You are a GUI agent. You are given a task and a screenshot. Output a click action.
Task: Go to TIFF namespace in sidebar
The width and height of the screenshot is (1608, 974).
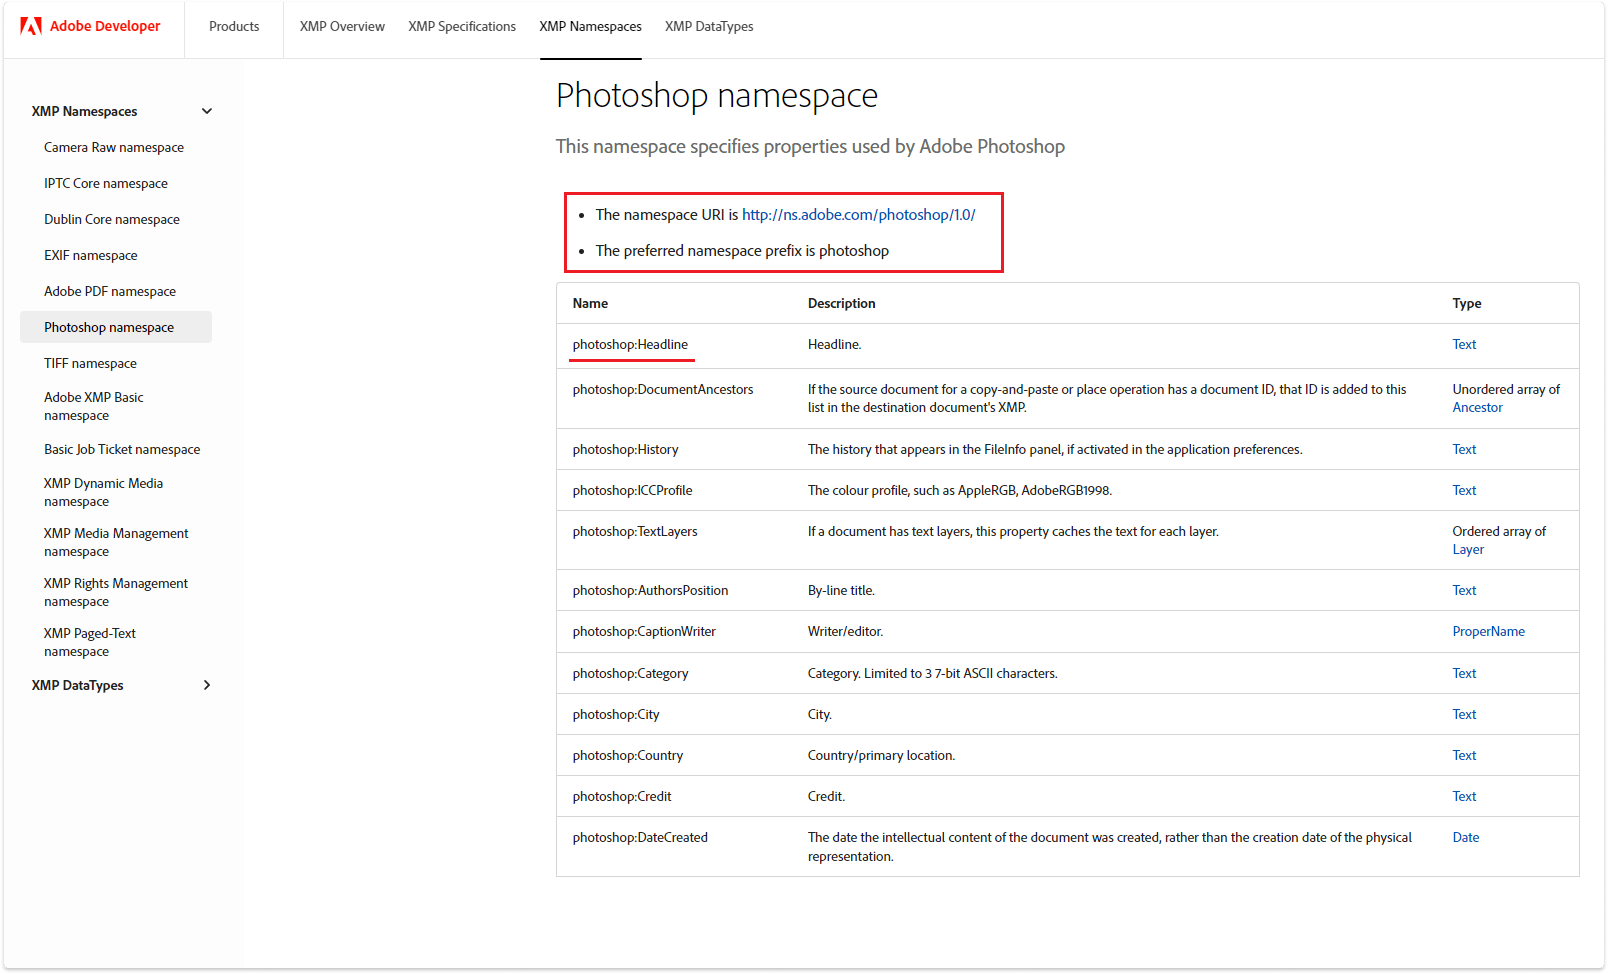click(x=90, y=363)
